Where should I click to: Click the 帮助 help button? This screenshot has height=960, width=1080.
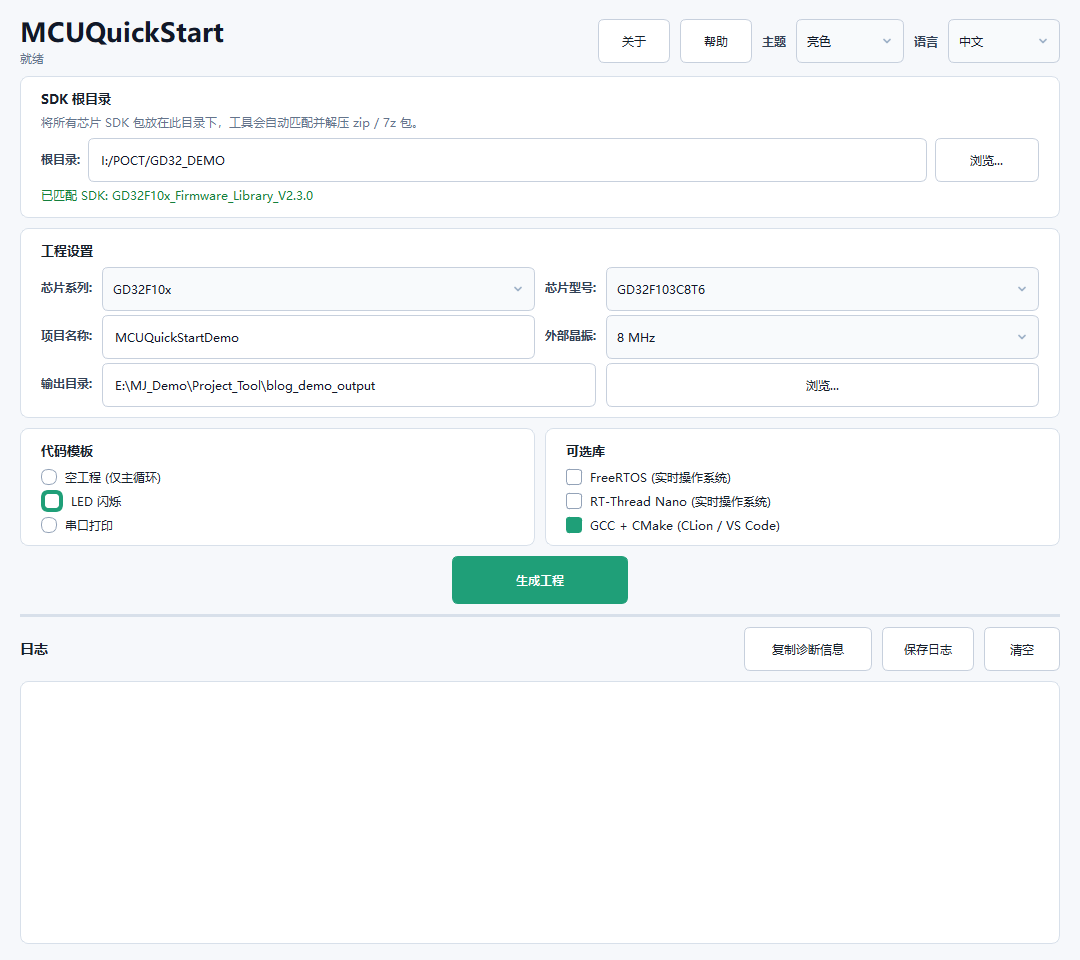(716, 41)
